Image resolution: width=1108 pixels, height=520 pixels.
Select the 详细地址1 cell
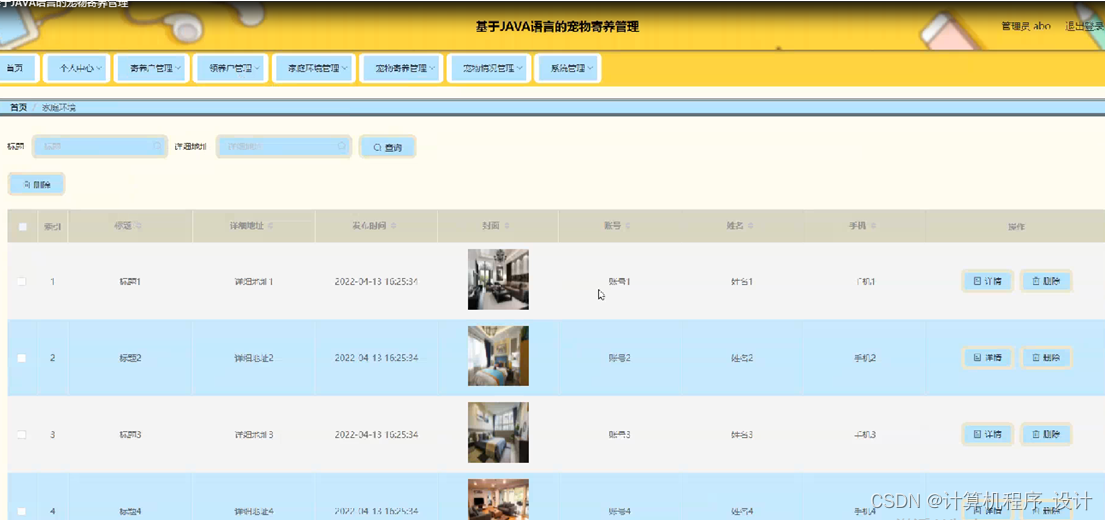pyautogui.click(x=254, y=281)
